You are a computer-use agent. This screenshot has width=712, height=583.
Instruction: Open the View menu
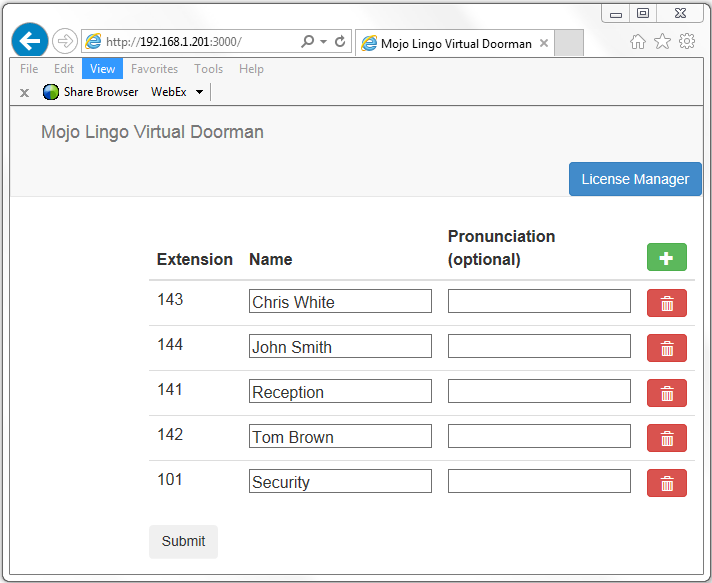coord(102,69)
